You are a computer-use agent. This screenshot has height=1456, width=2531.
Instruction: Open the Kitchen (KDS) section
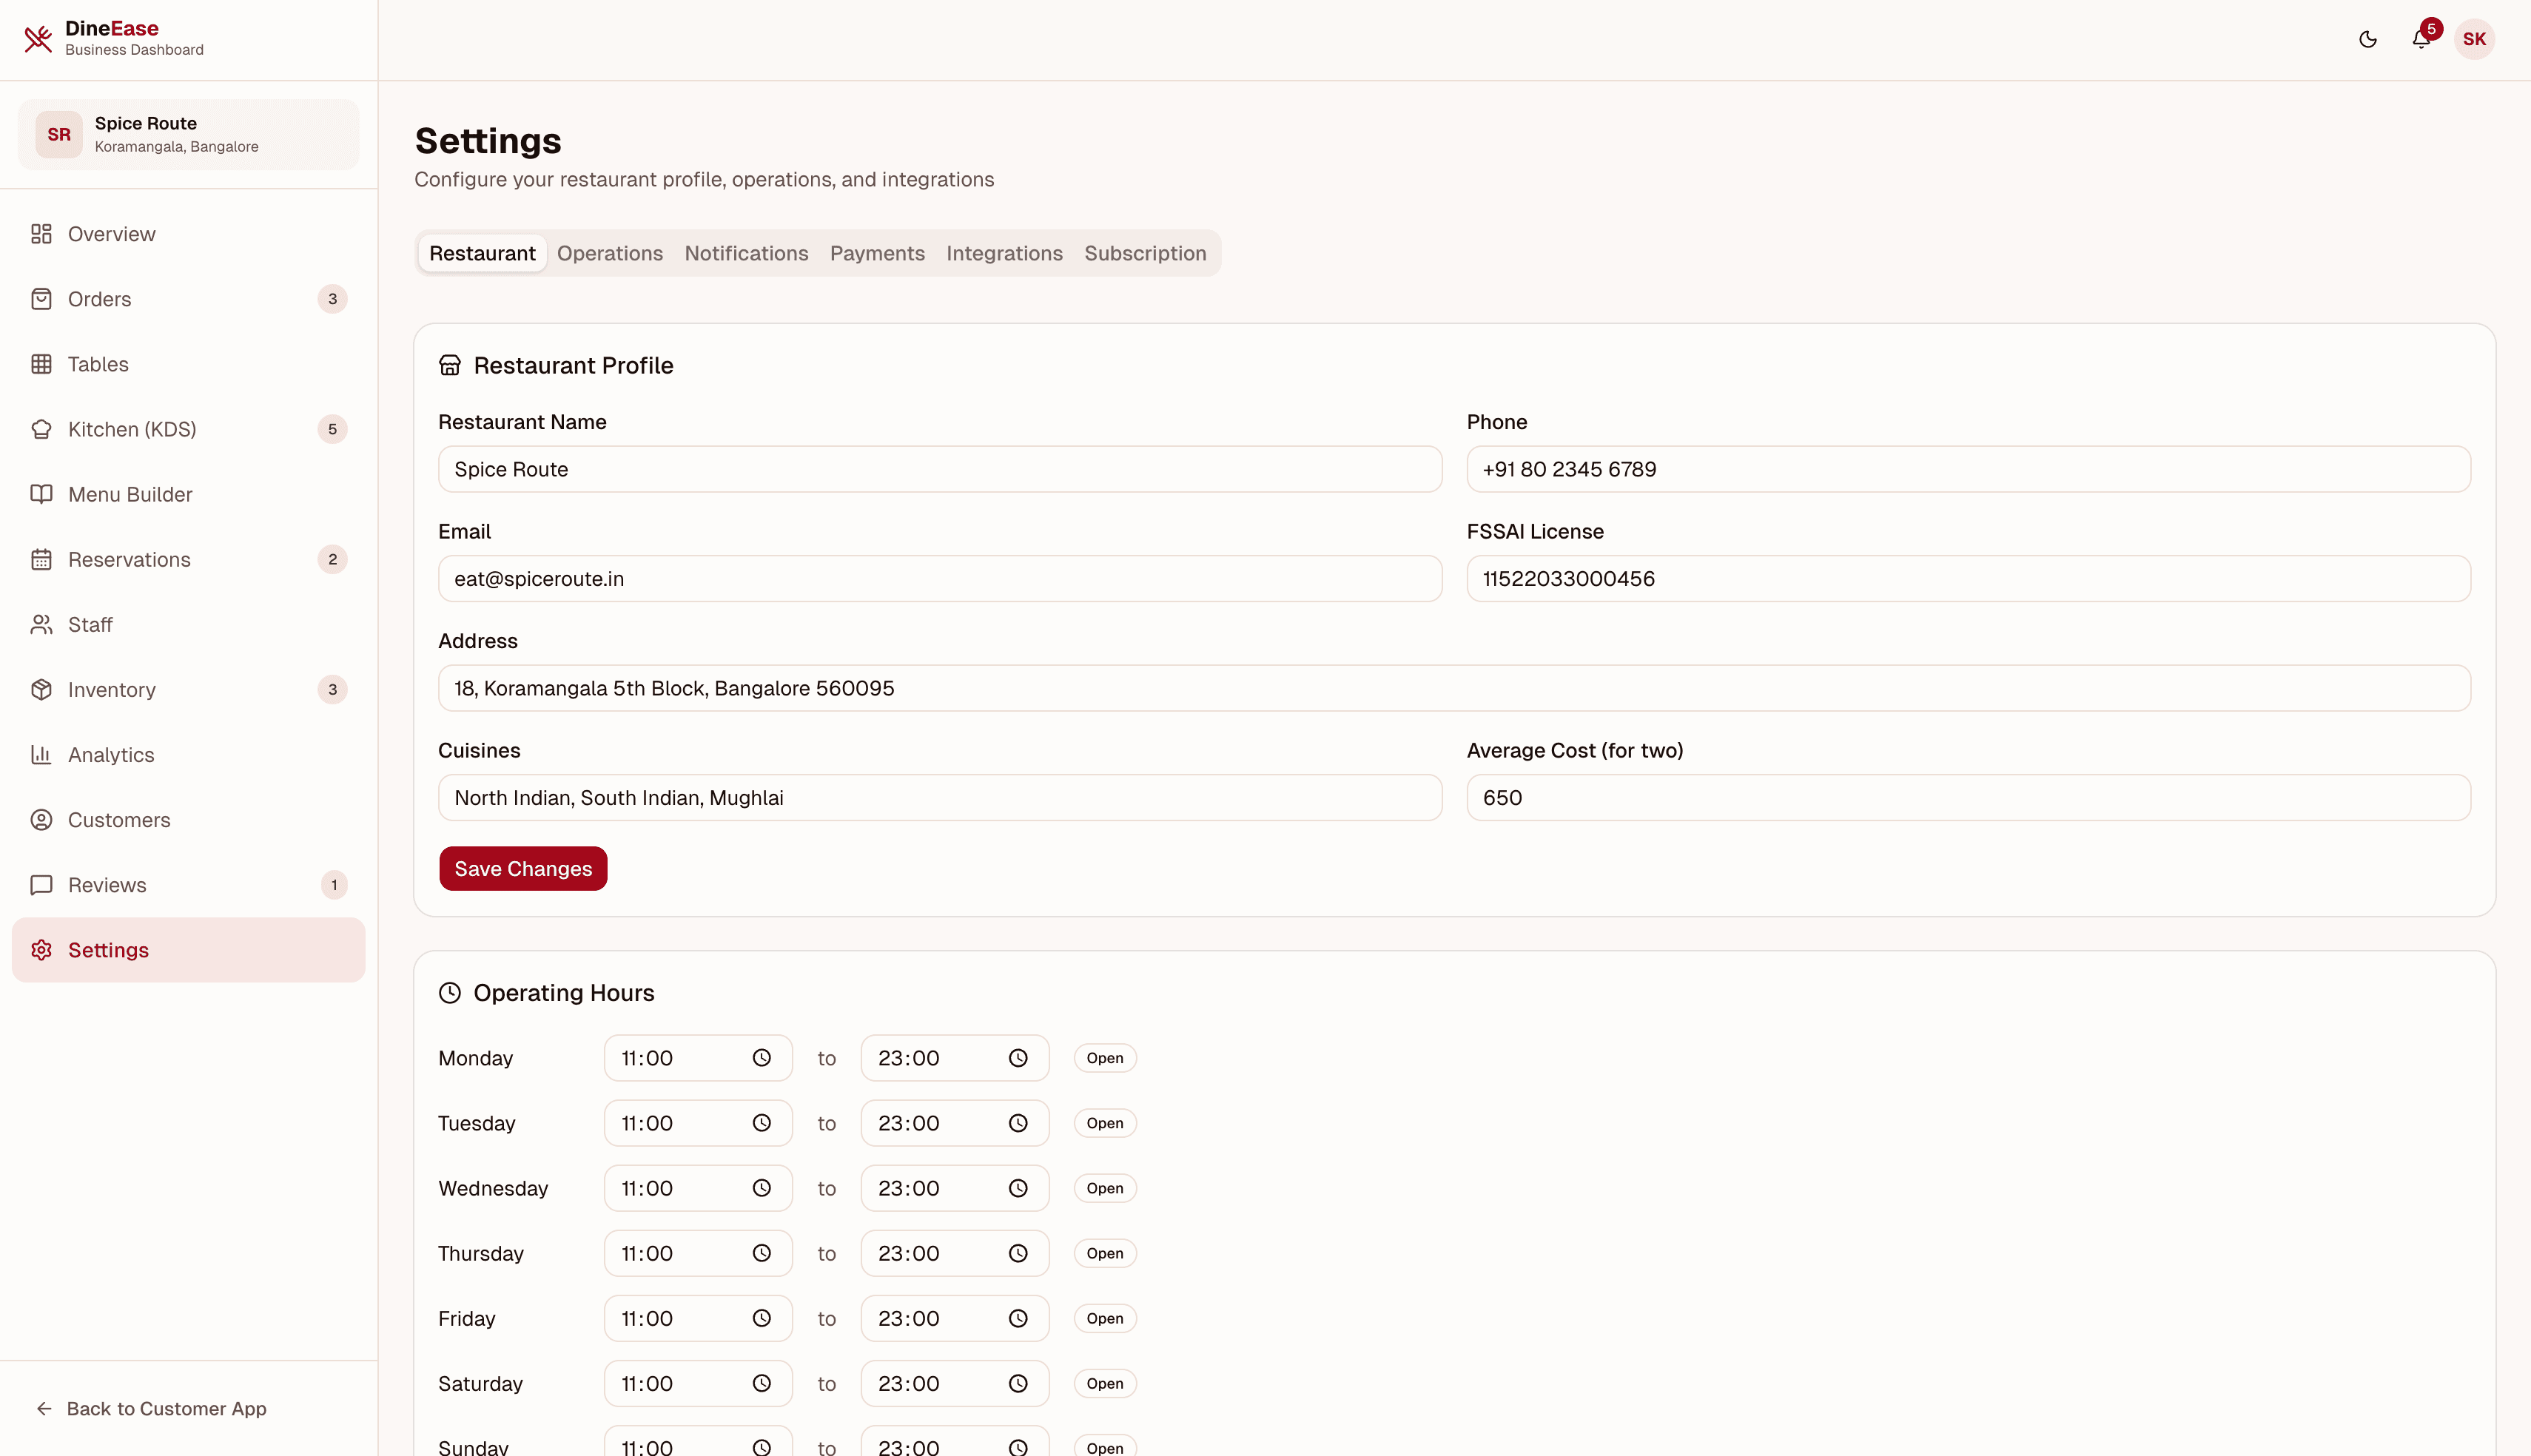[133, 429]
